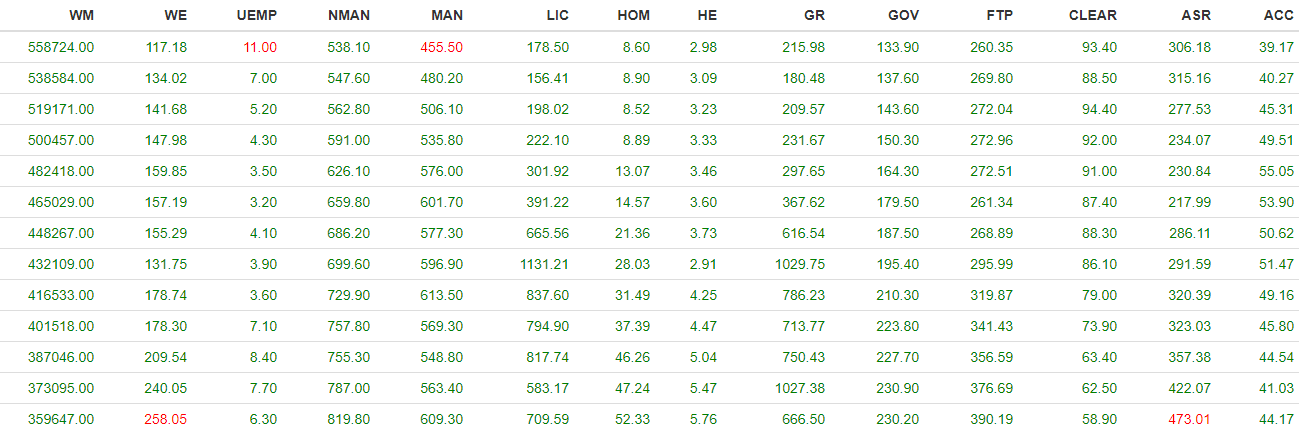Sort by the WM column header

point(82,16)
